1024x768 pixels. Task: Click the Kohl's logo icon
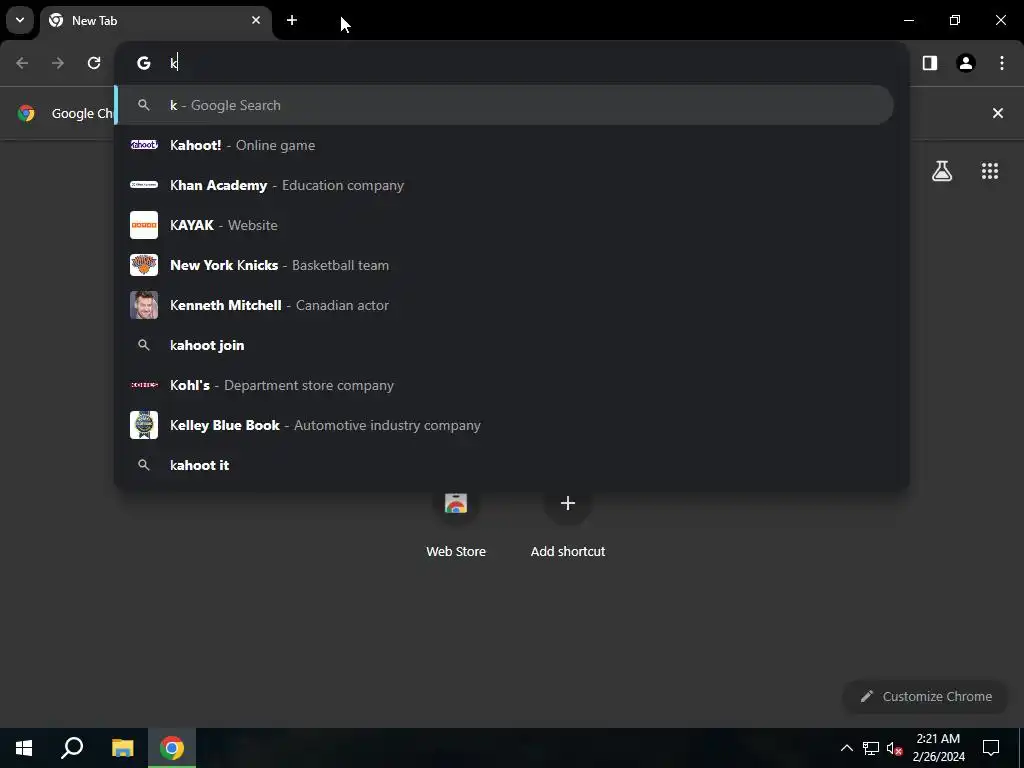tap(144, 385)
